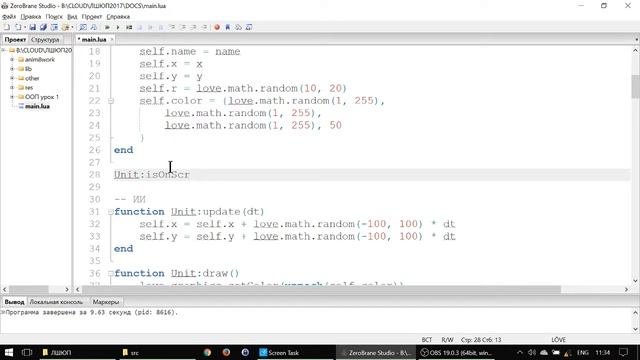Image resolution: width=640 pixels, height=360 pixels.
Task: Click the Стр: 28 Стб: 13 status field
Action: coord(481,340)
